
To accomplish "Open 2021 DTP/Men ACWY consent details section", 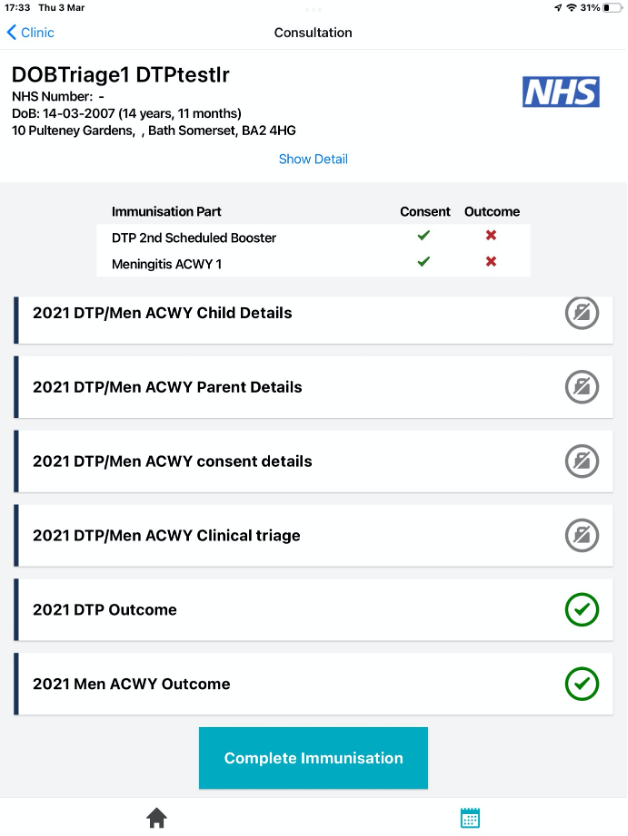I will point(172,461).
